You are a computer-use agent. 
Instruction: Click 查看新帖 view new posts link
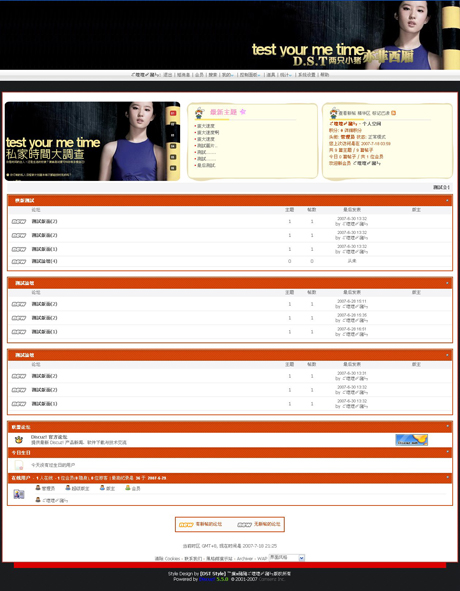[347, 113]
